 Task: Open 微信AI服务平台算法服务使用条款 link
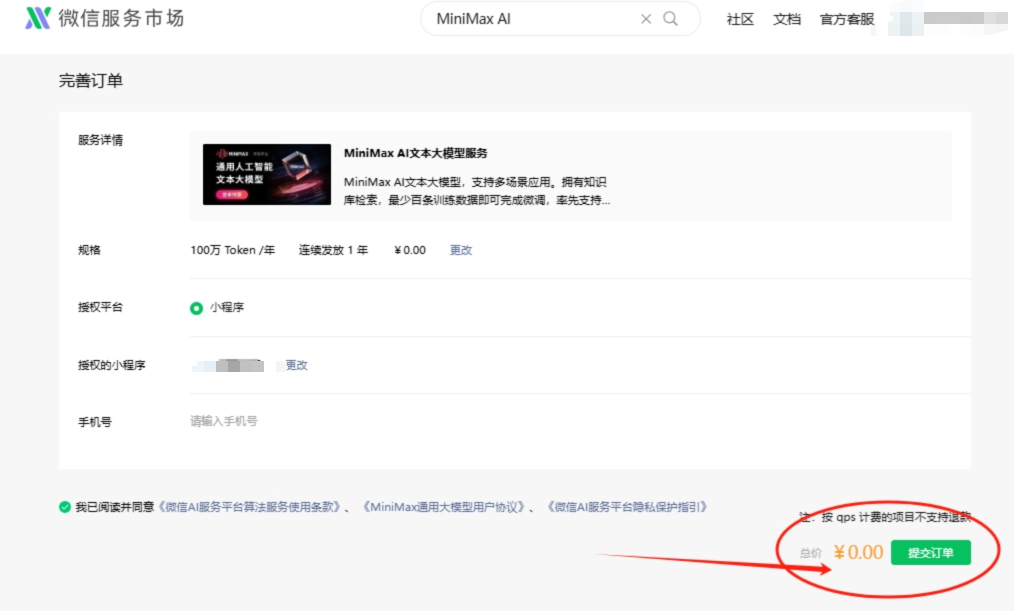click(249, 507)
